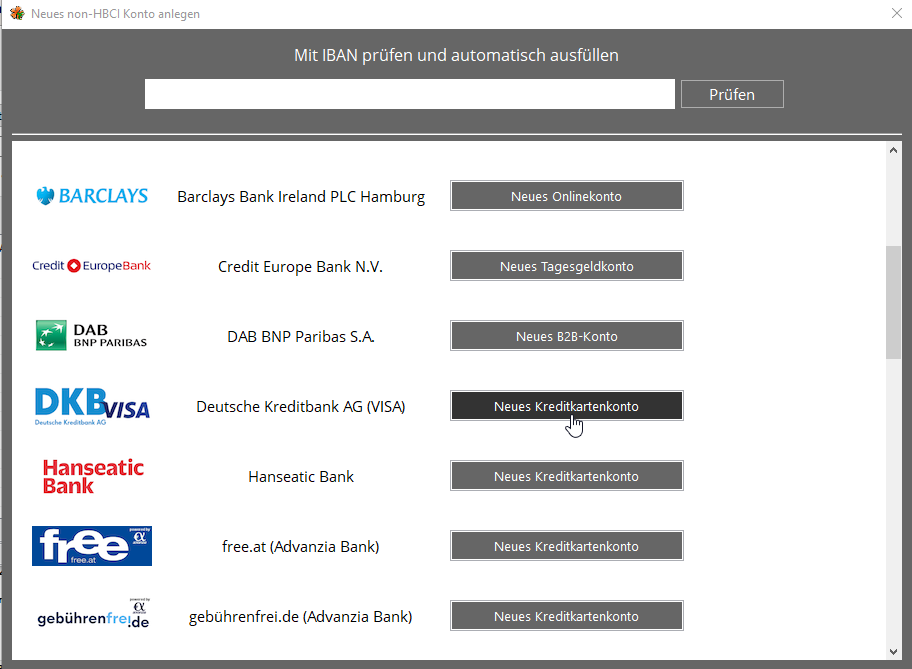
Task: Click the scrollbar up arrow
Action: pos(893,150)
